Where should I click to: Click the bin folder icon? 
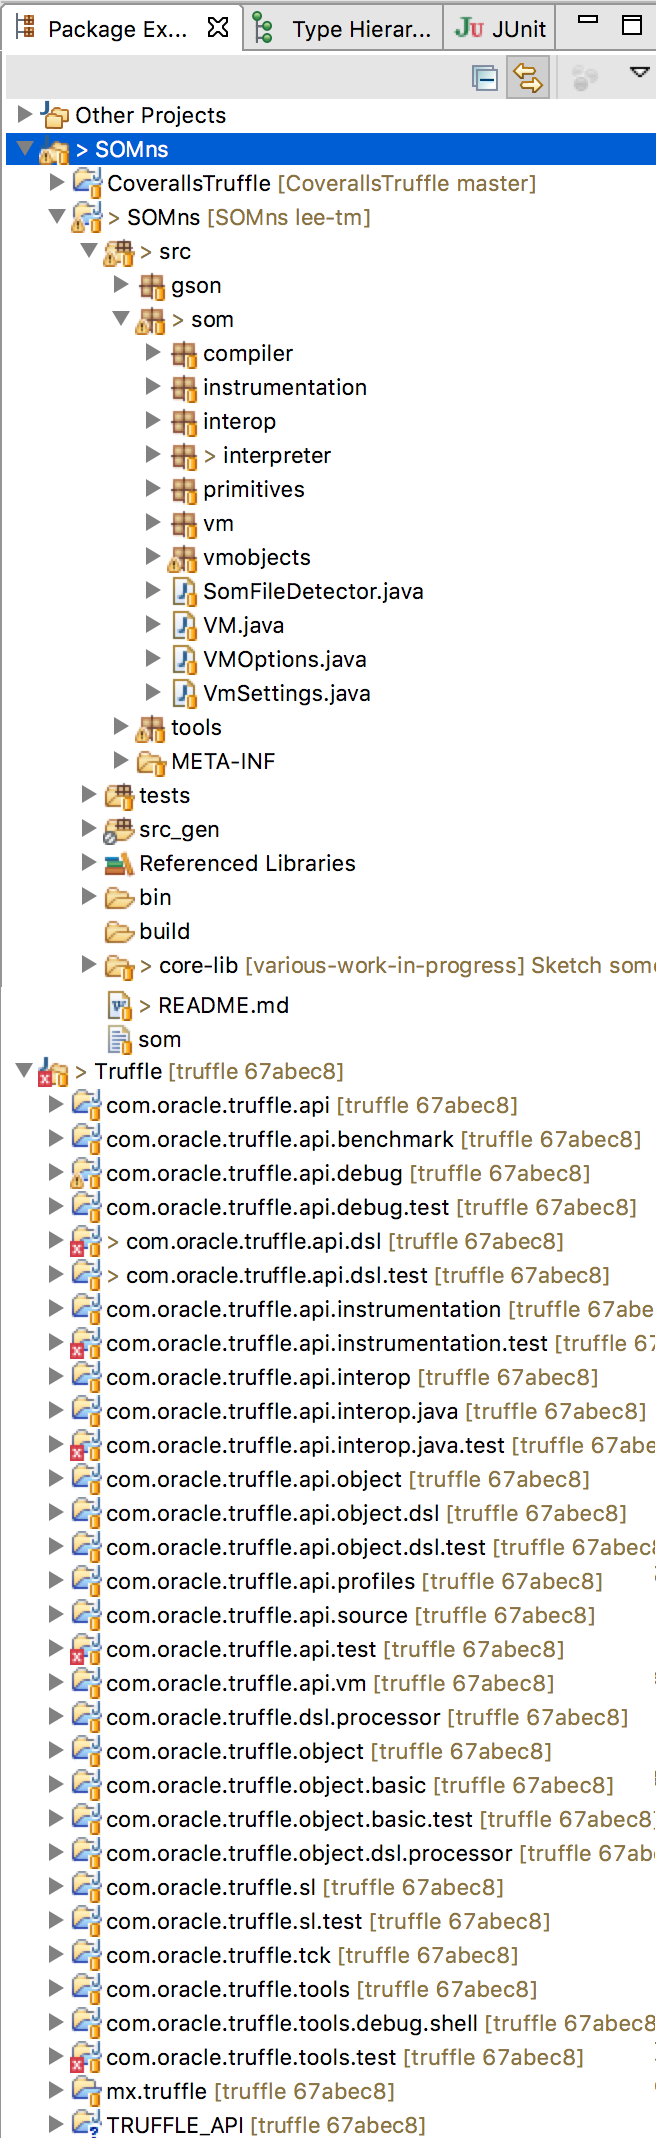pos(120,898)
